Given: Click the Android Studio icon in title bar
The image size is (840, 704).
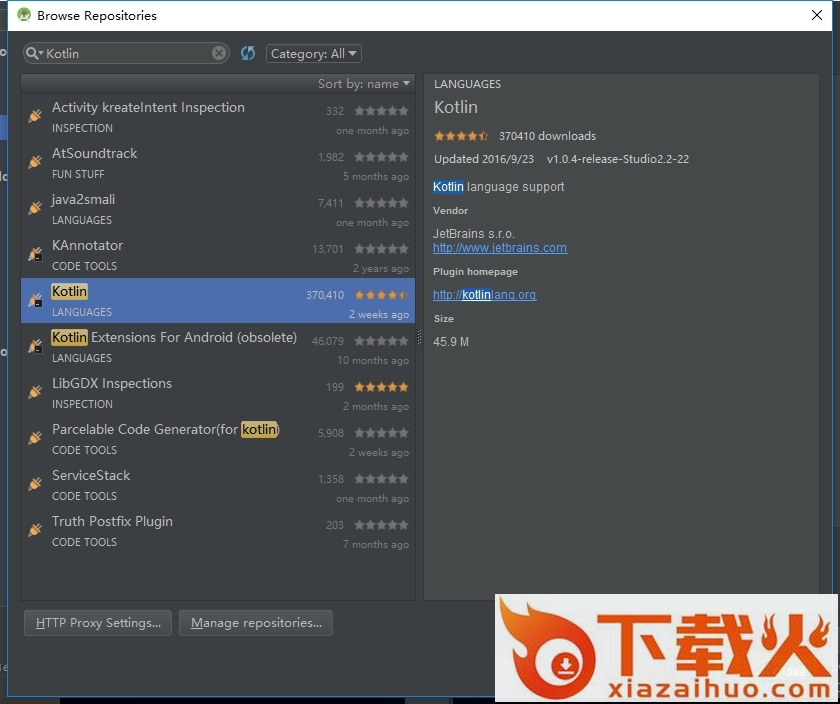Looking at the screenshot, I should [x=24, y=15].
